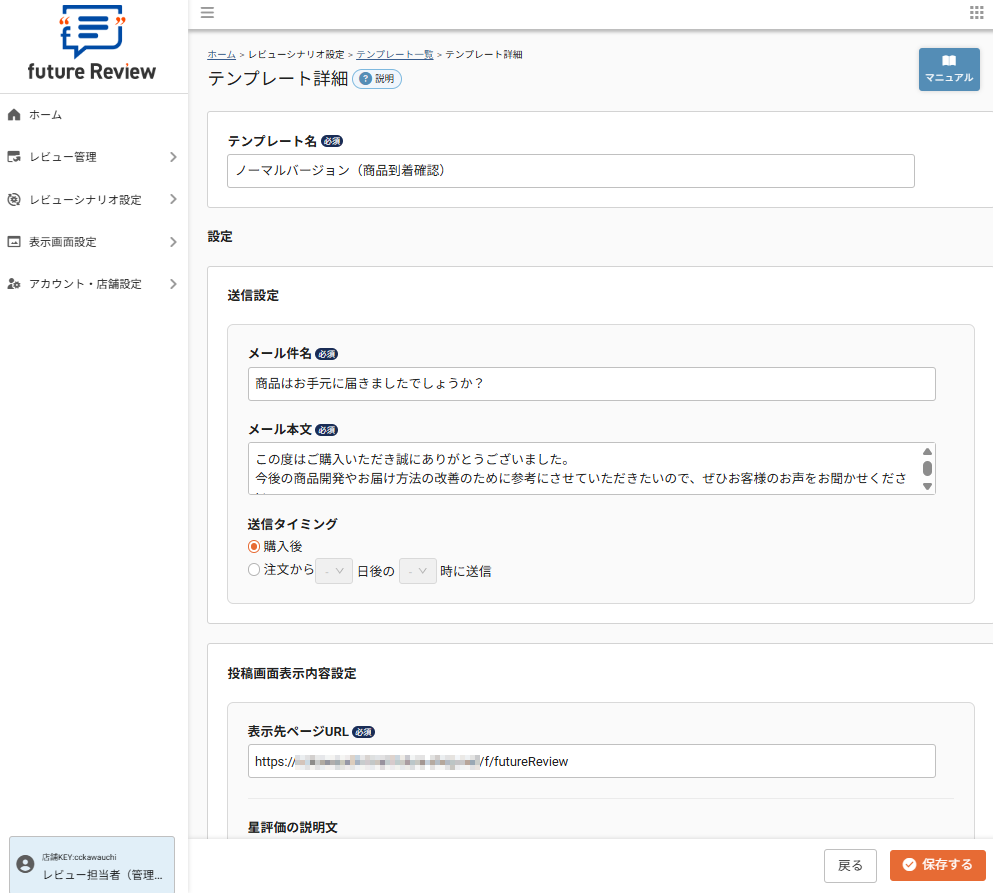Select the ホーム home icon in sidebar
Screen dimensions: 993x893
point(14,114)
